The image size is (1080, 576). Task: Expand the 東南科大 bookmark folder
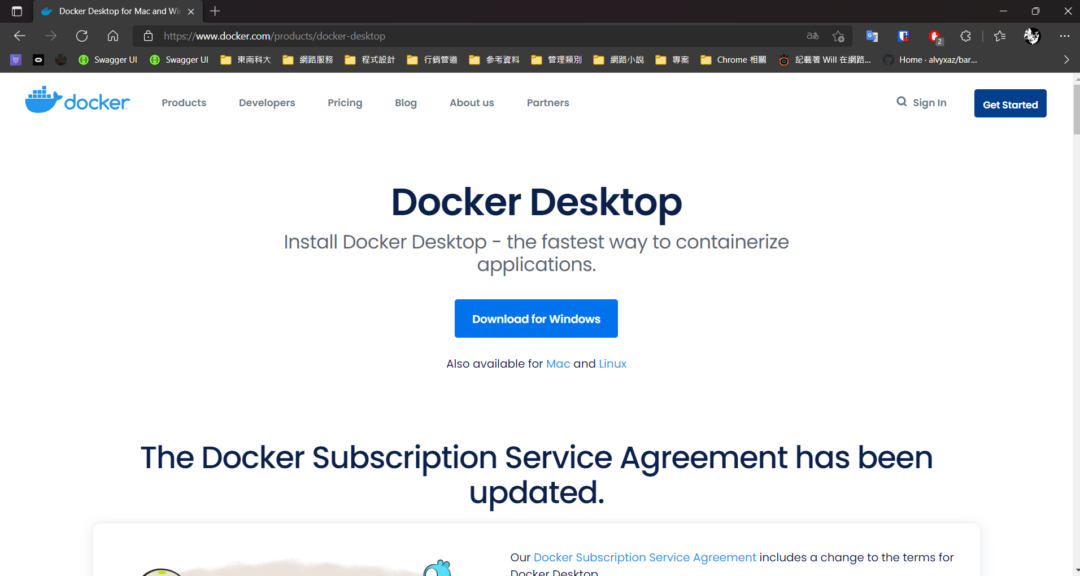click(246, 60)
